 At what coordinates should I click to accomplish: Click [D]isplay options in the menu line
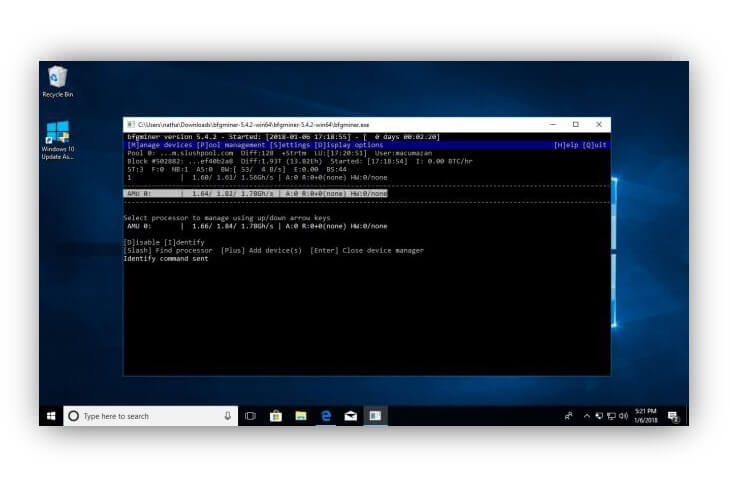pyautogui.click(x=349, y=145)
